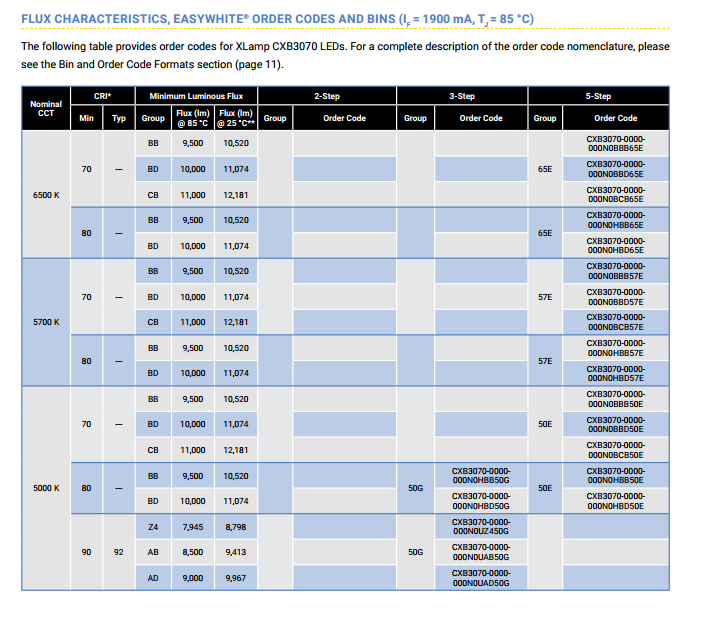Click order code CXB3070-0000-000N0BCB65E
The image size is (707, 619).
coord(615,195)
